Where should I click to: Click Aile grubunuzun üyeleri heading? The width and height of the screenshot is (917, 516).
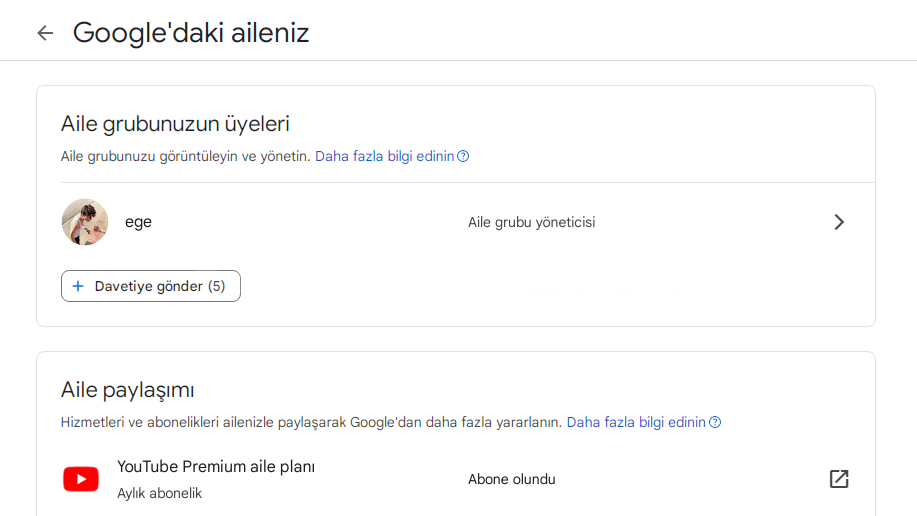(x=175, y=124)
